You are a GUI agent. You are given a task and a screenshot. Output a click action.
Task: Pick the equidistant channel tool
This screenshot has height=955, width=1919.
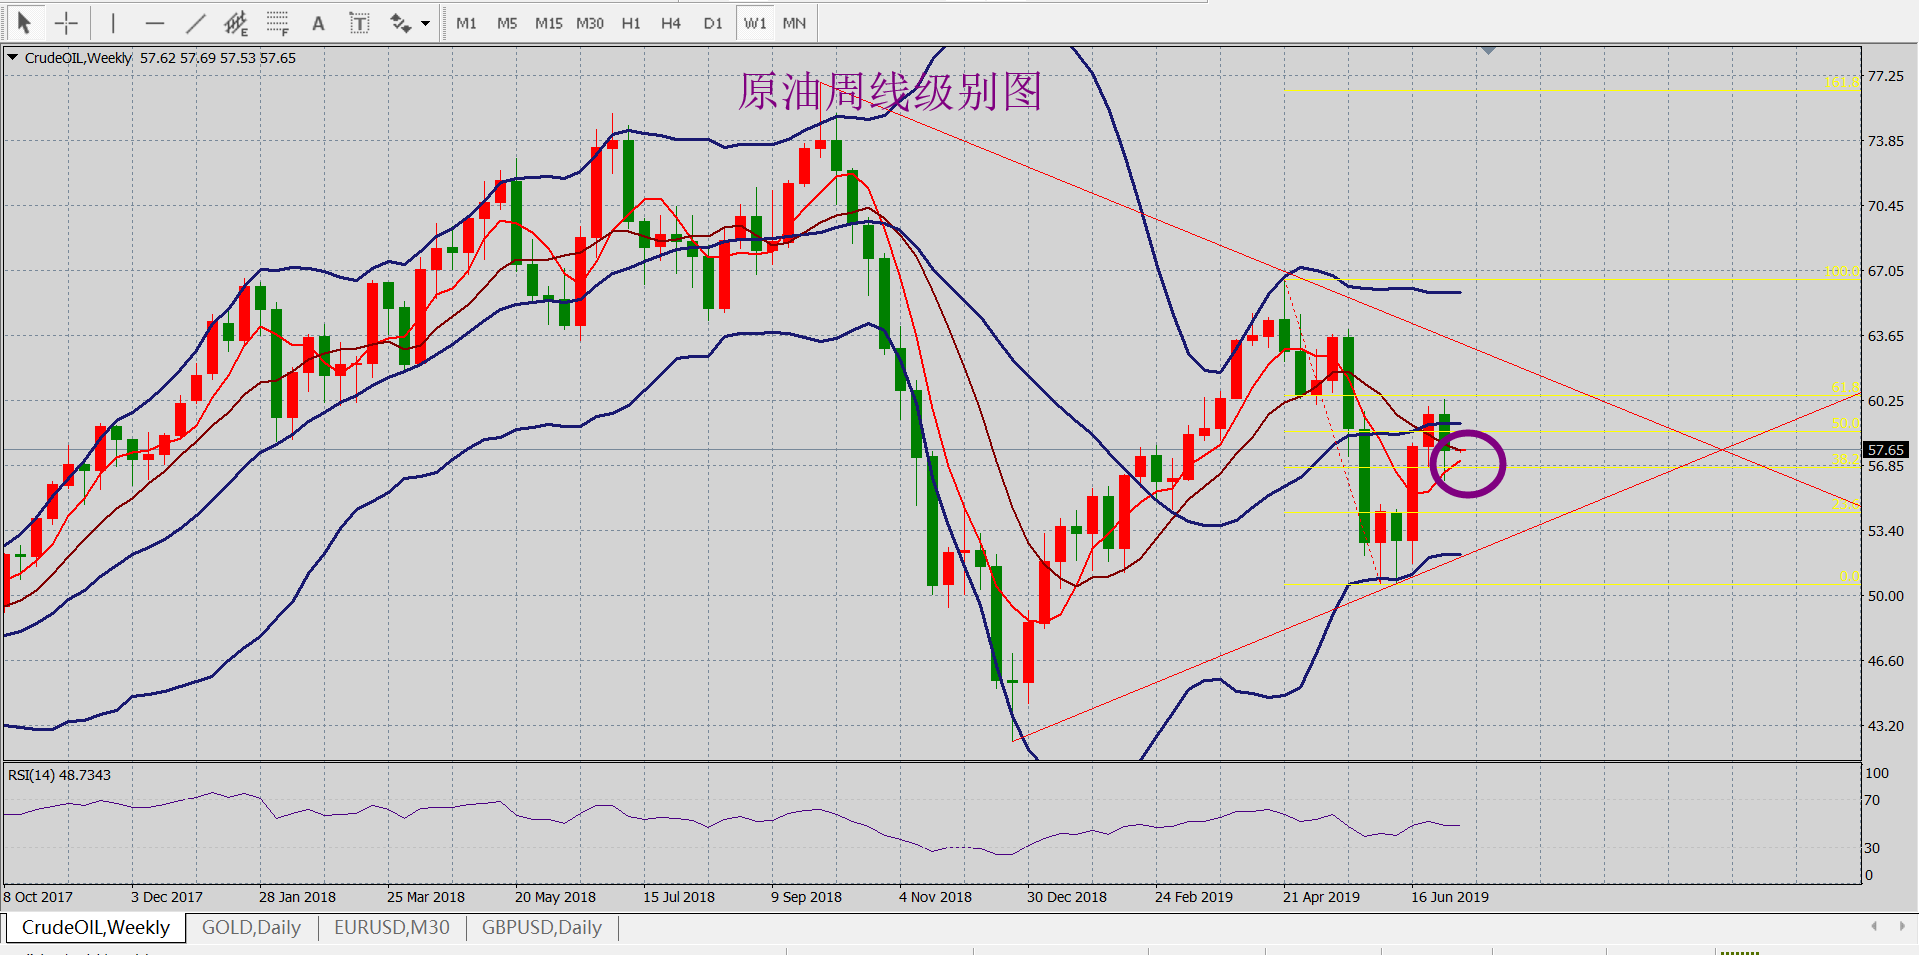[236, 22]
